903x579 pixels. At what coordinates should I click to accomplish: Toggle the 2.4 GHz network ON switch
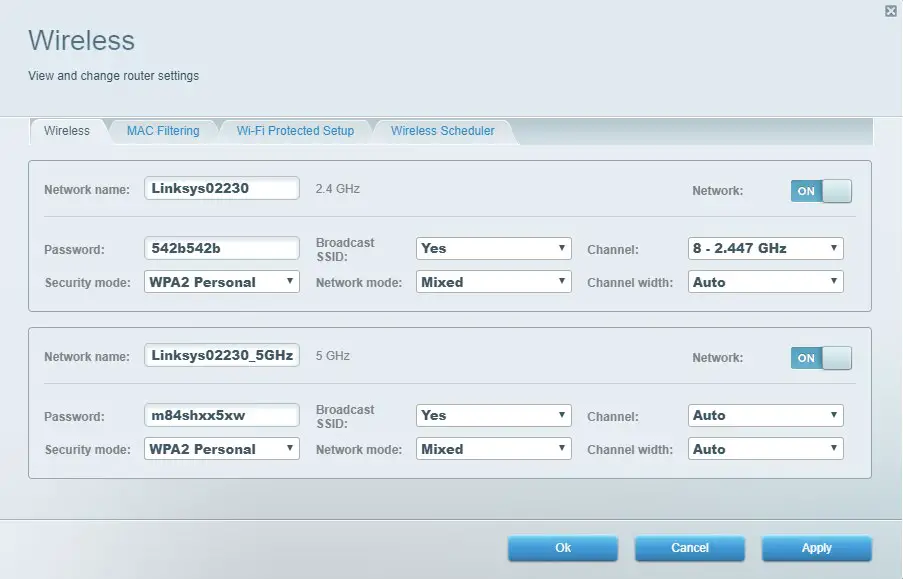[821, 191]
